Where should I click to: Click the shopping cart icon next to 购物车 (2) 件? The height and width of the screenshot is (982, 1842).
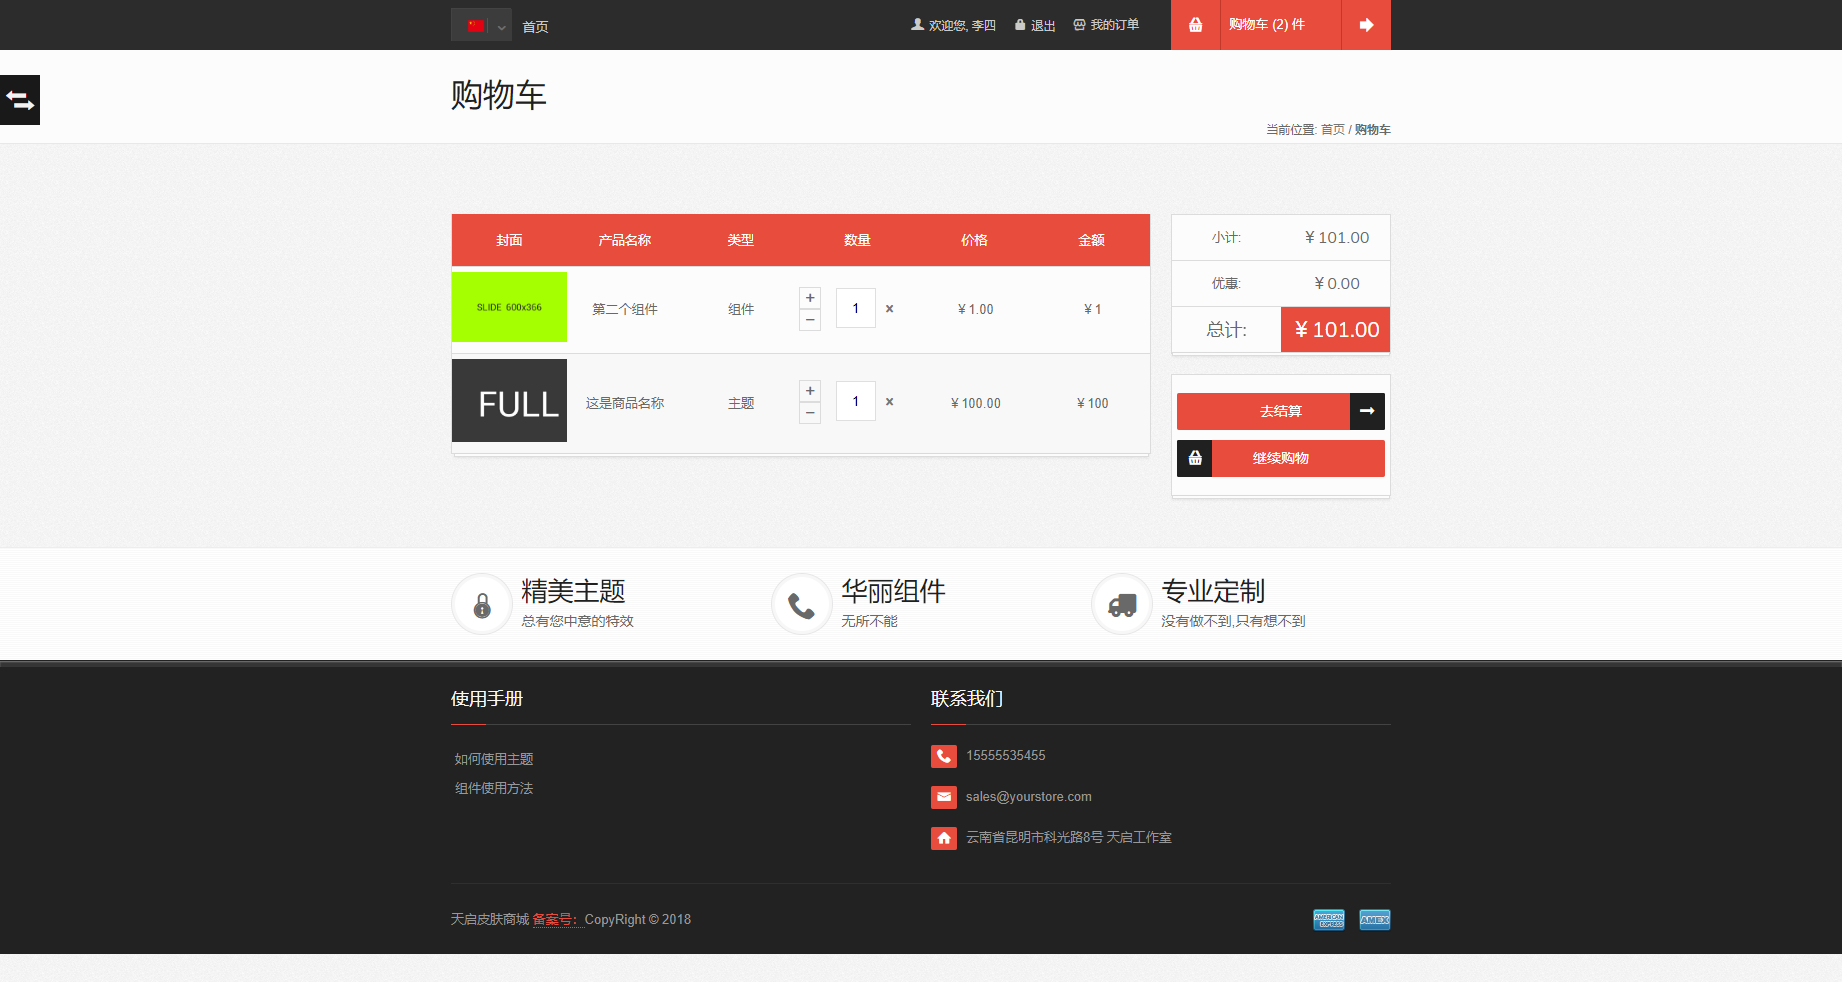coord(1195,24)
